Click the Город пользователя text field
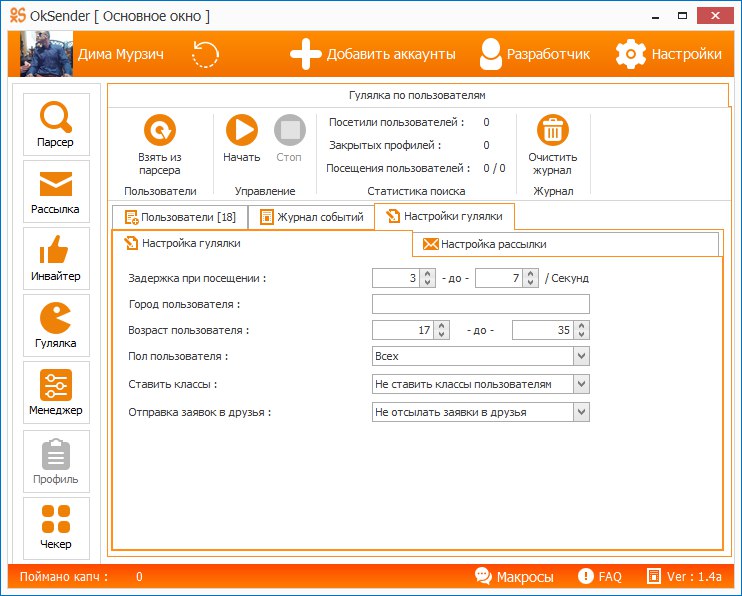742x596 pixels. point(480,304)
